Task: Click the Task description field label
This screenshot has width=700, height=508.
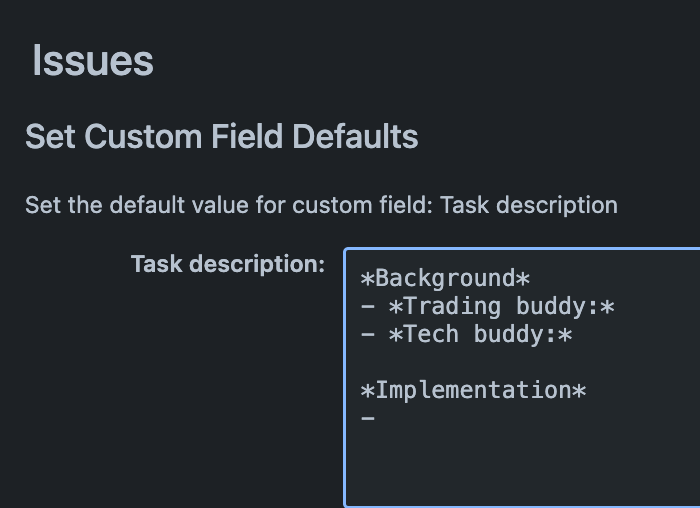Action: pos(228,264)
